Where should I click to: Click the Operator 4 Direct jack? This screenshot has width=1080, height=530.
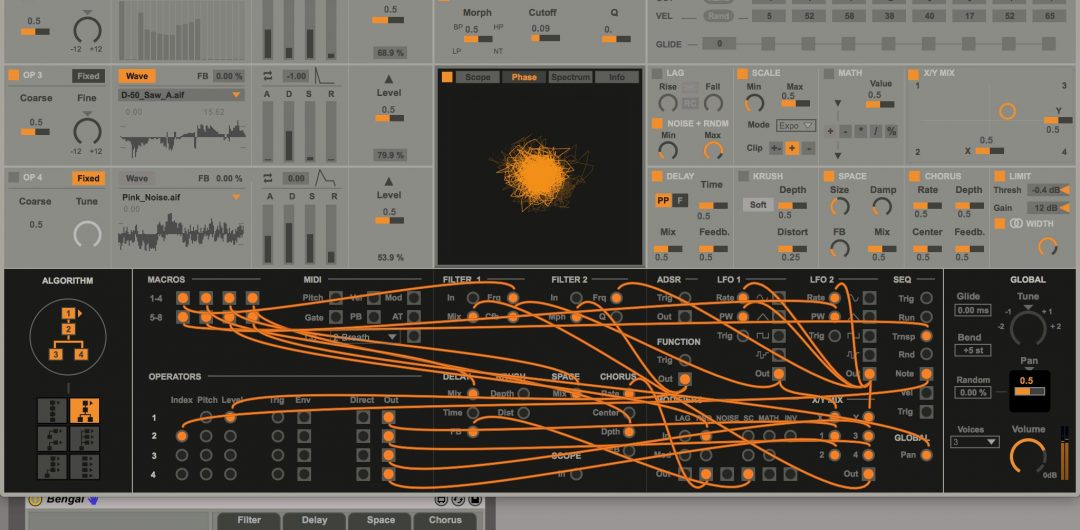tap(363, 473)
